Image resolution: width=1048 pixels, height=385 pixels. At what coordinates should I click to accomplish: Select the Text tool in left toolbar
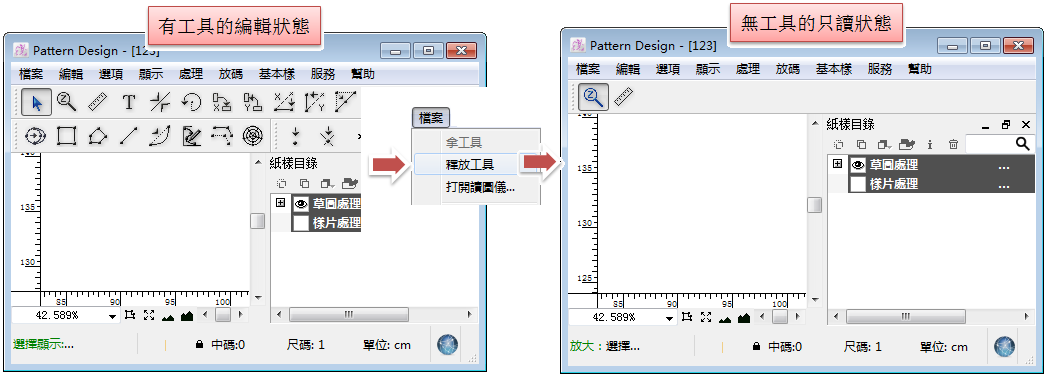(128, 102)
